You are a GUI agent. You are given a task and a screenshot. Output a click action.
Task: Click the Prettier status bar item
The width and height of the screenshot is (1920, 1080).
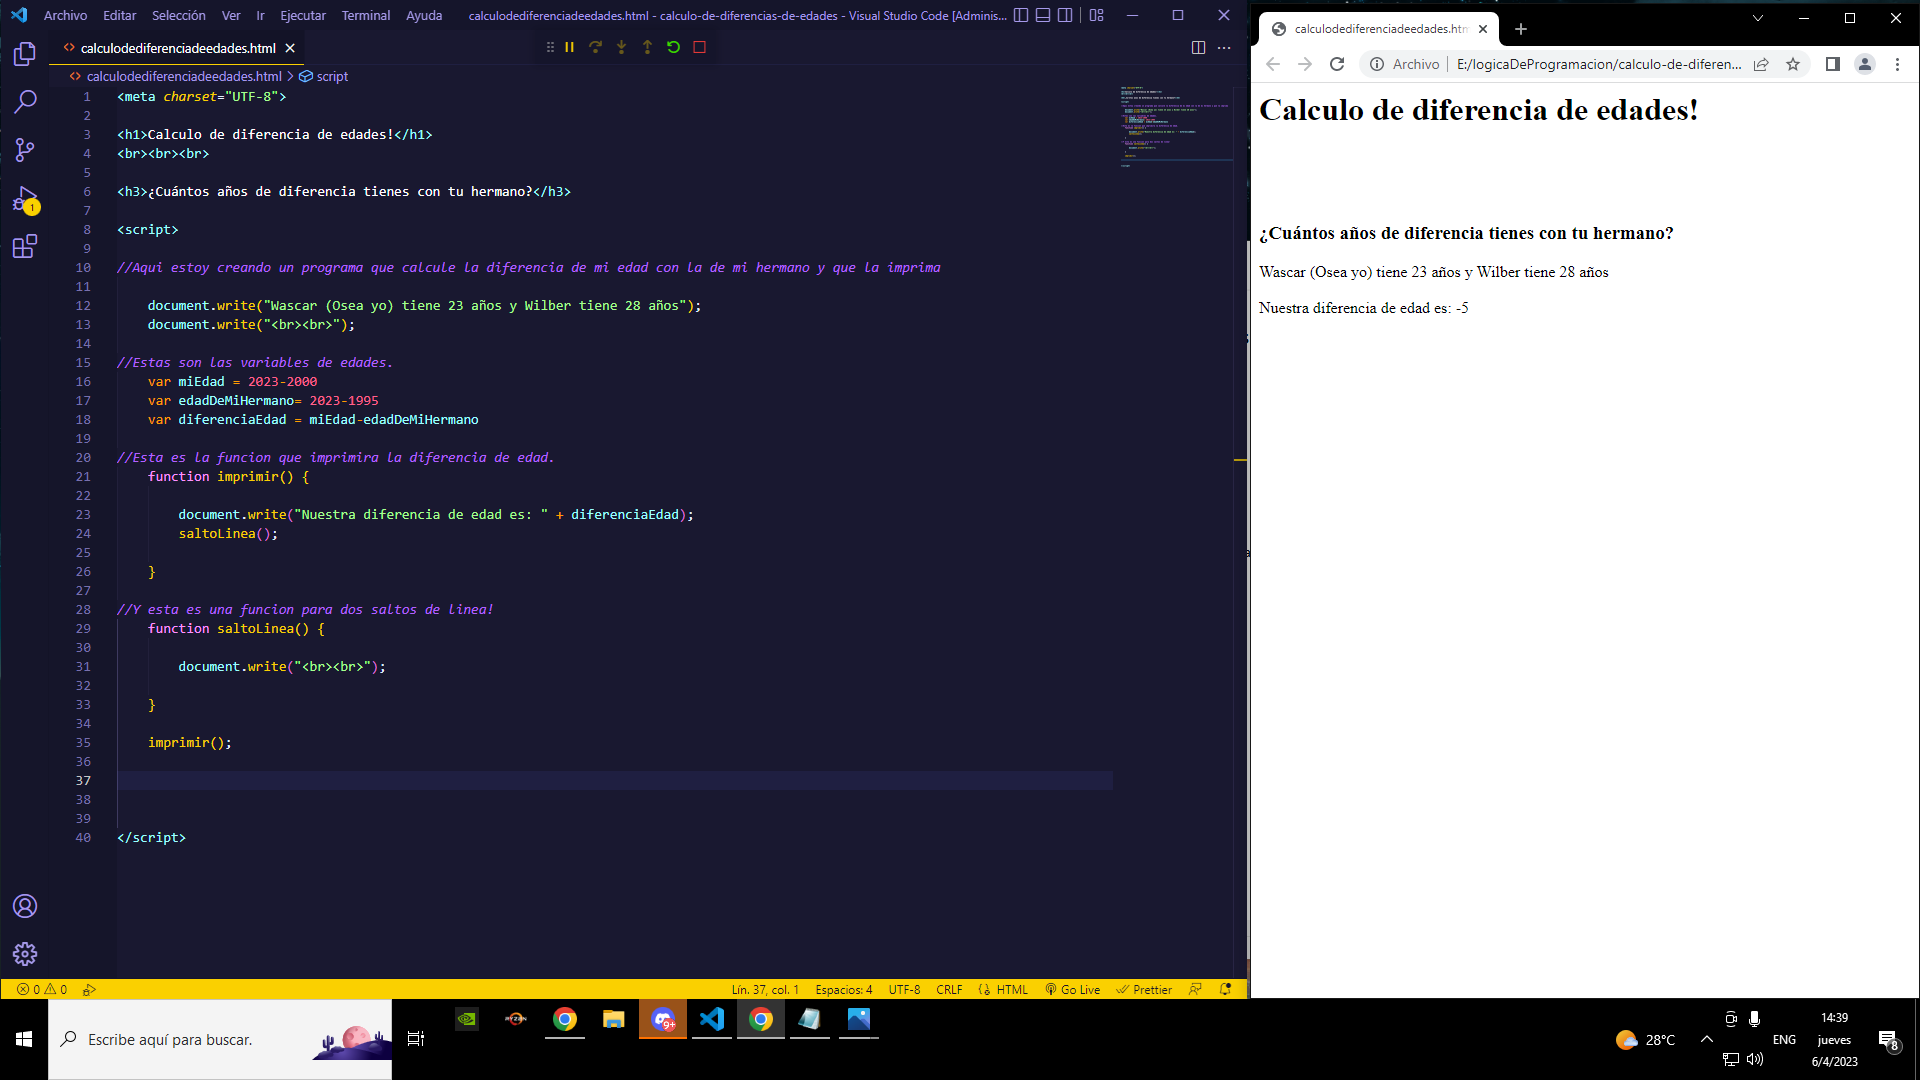pyautogui.click(x=1144, y=990)
